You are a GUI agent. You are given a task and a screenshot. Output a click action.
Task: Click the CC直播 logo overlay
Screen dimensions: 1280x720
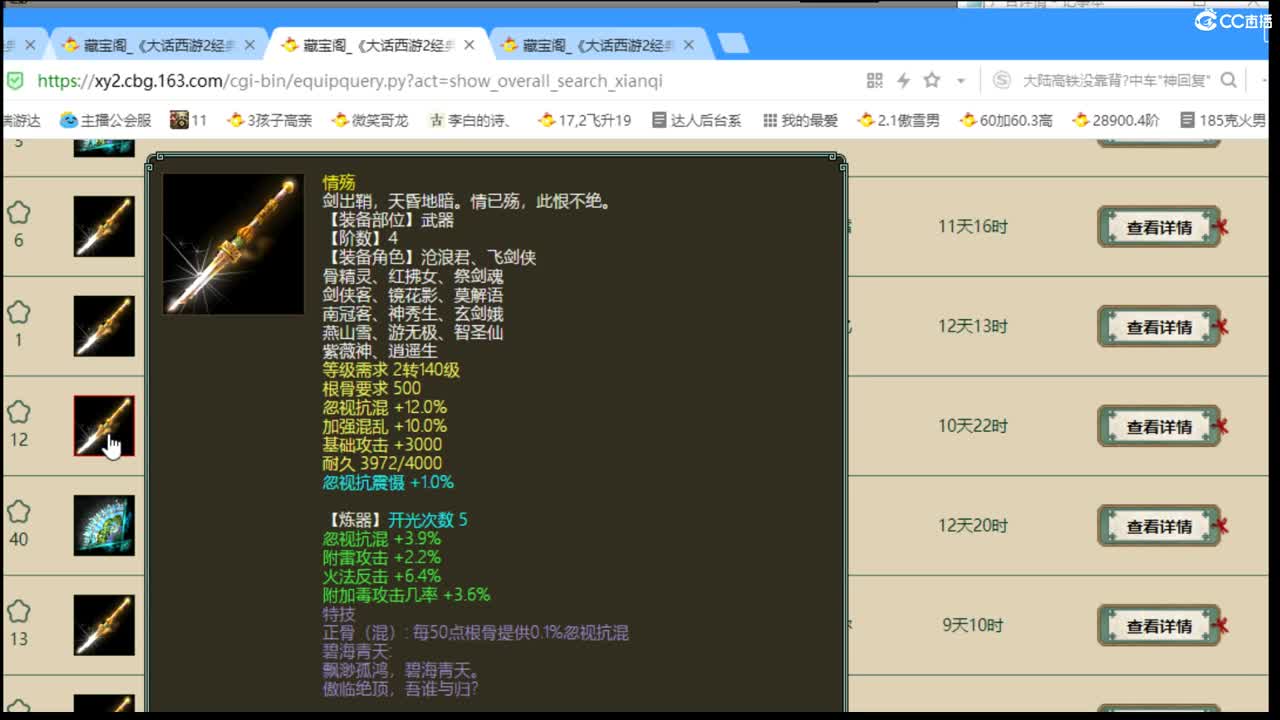tap(1233, 20)
